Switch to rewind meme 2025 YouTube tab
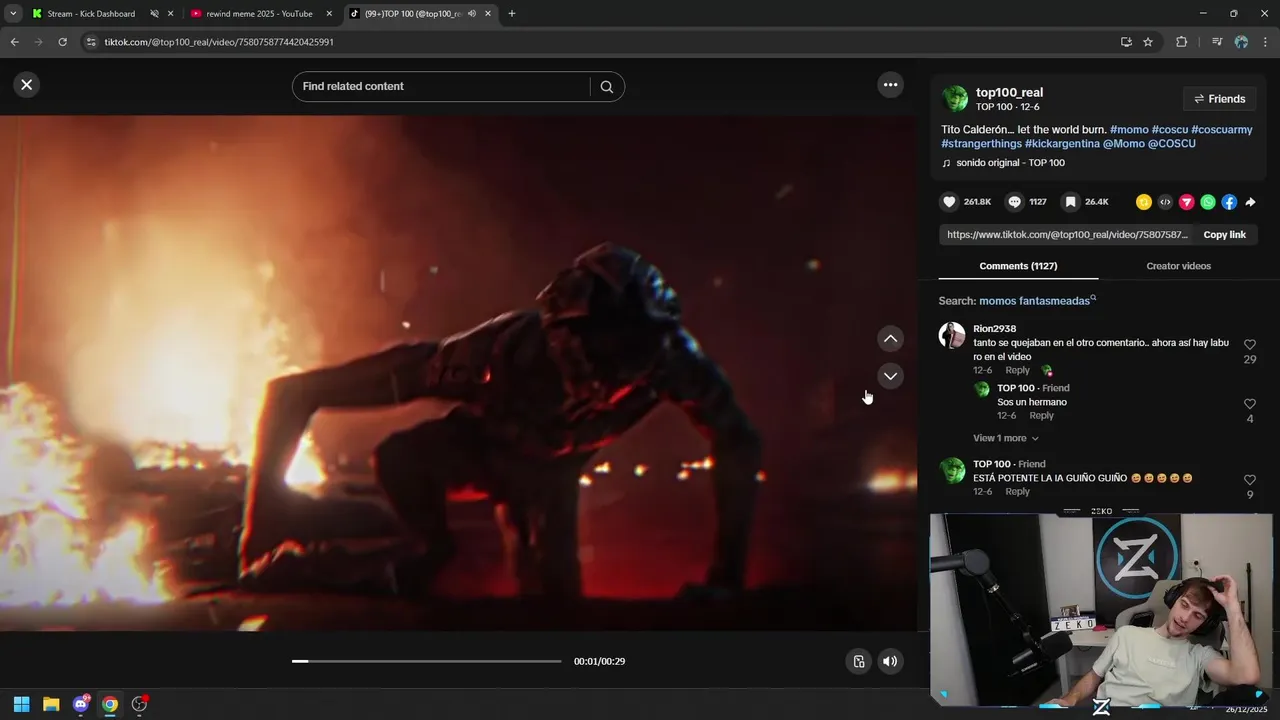 (x=259, y=14)
